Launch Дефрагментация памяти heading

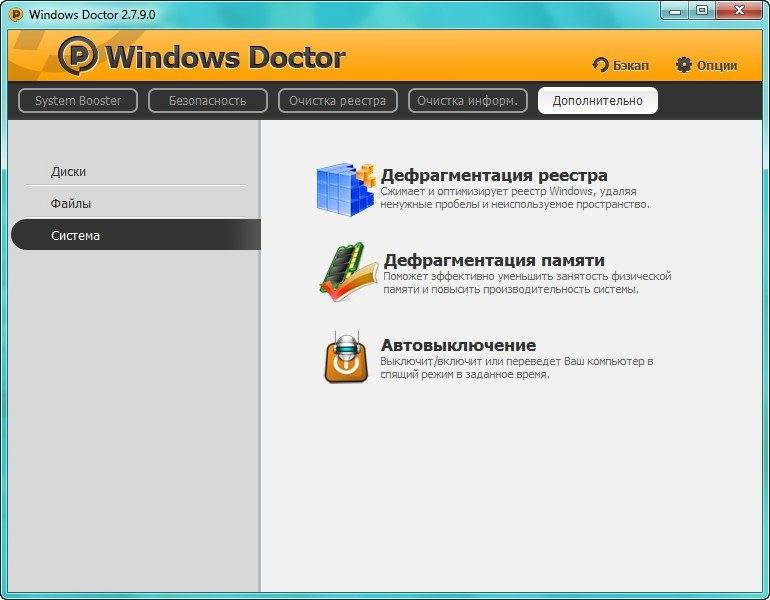click(x=494, y=260)
